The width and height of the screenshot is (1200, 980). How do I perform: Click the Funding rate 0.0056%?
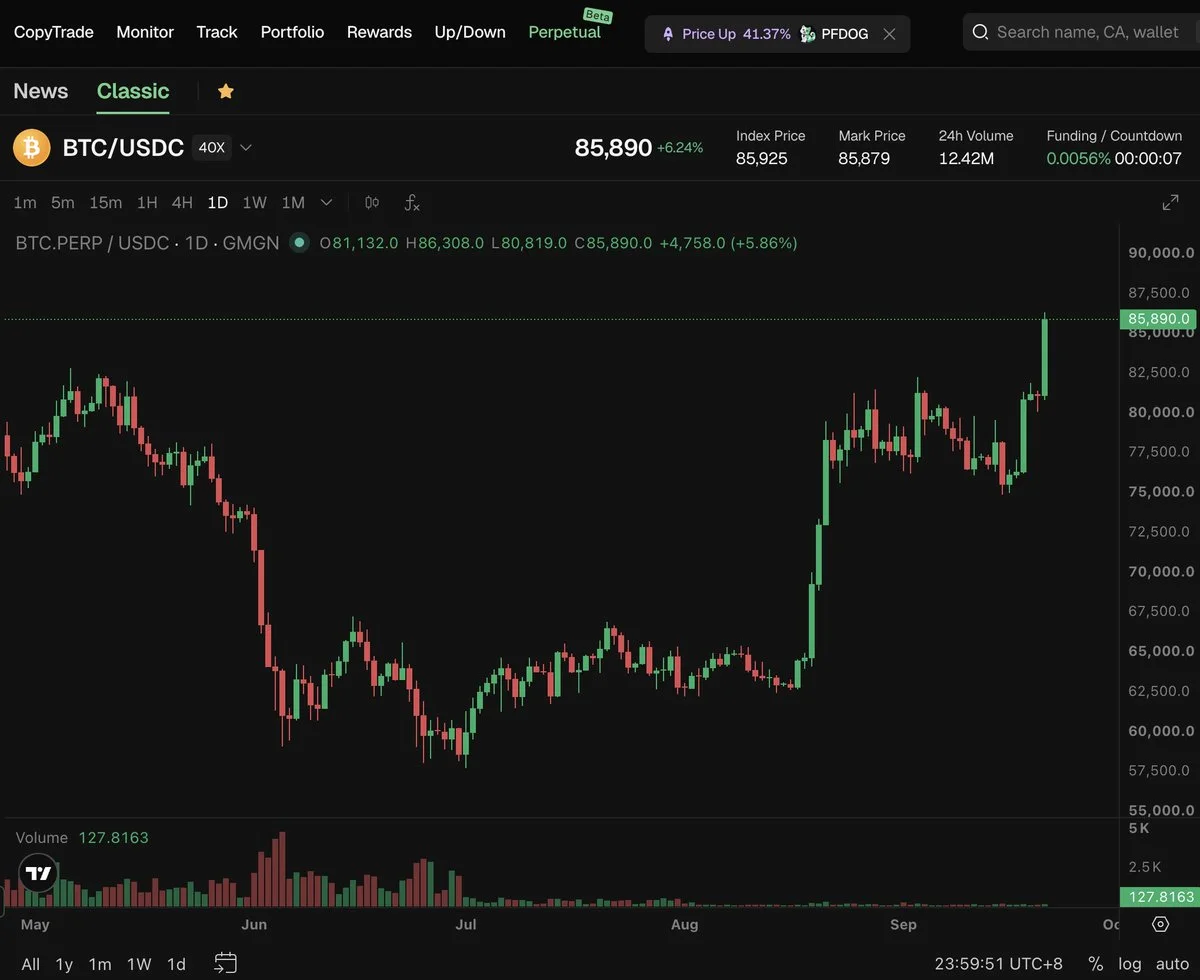[x=1078, y=158]
